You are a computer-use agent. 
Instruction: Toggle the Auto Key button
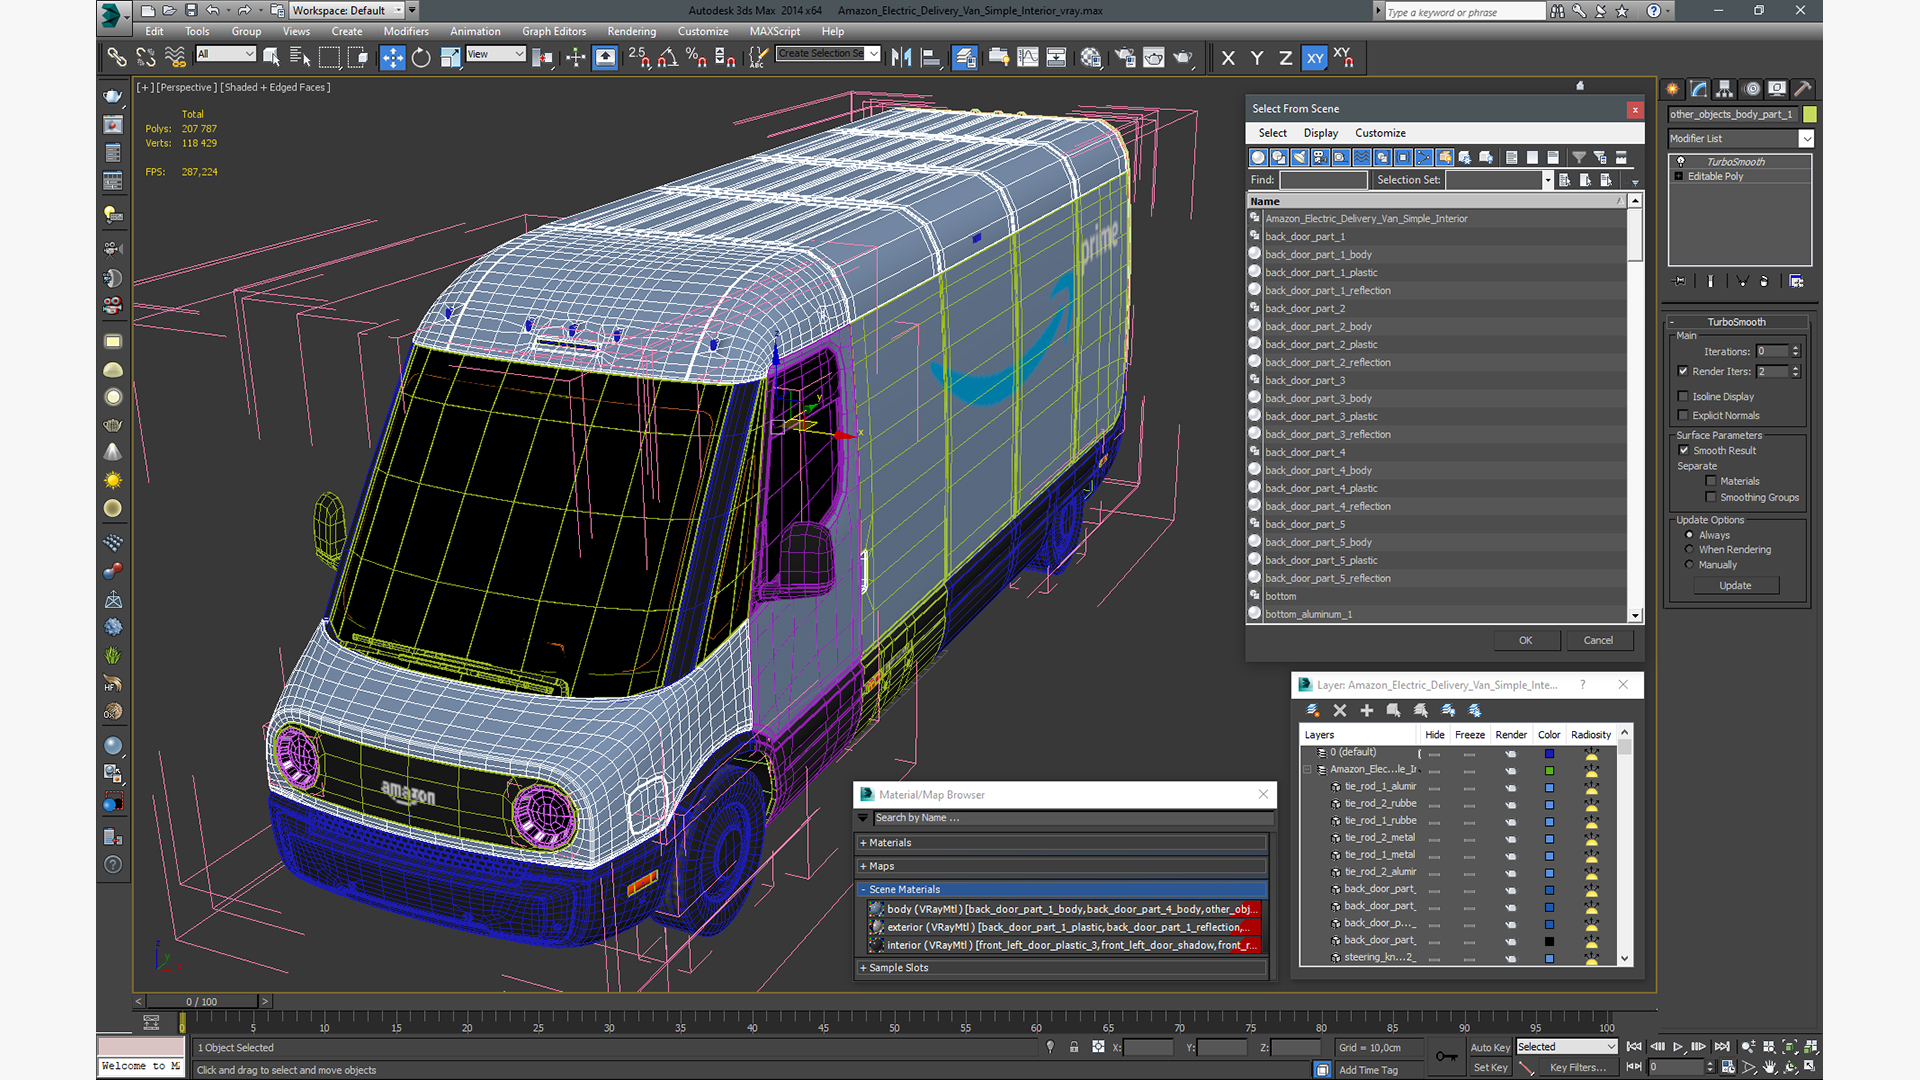(1490, 1047)
